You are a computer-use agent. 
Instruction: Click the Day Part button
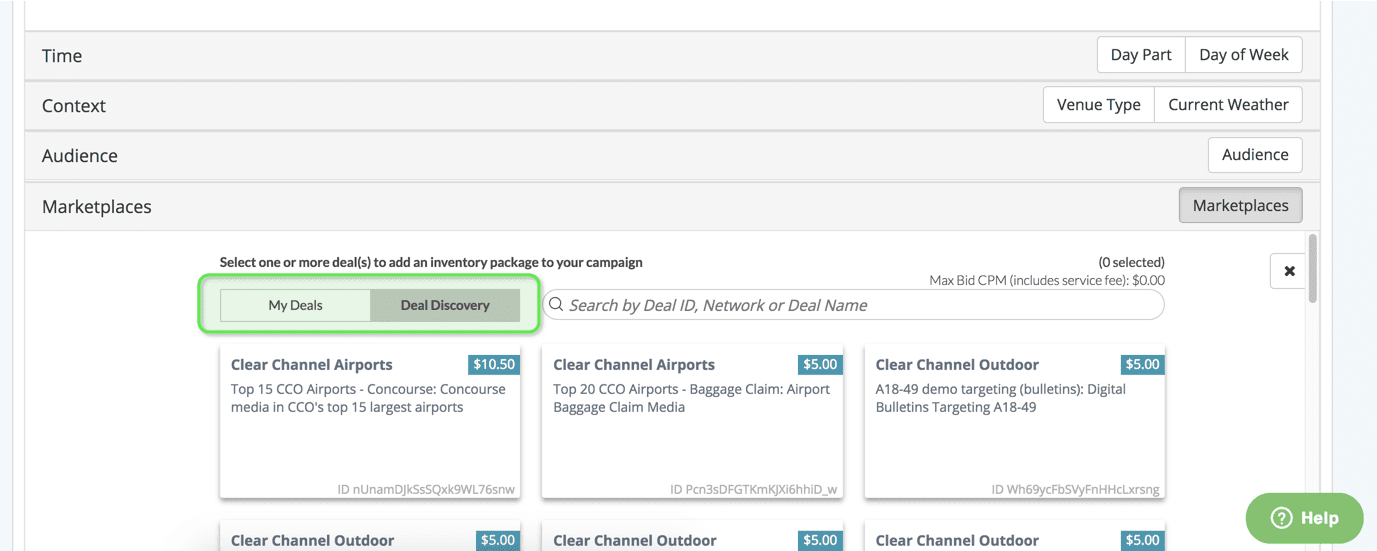click(1141, 55)
